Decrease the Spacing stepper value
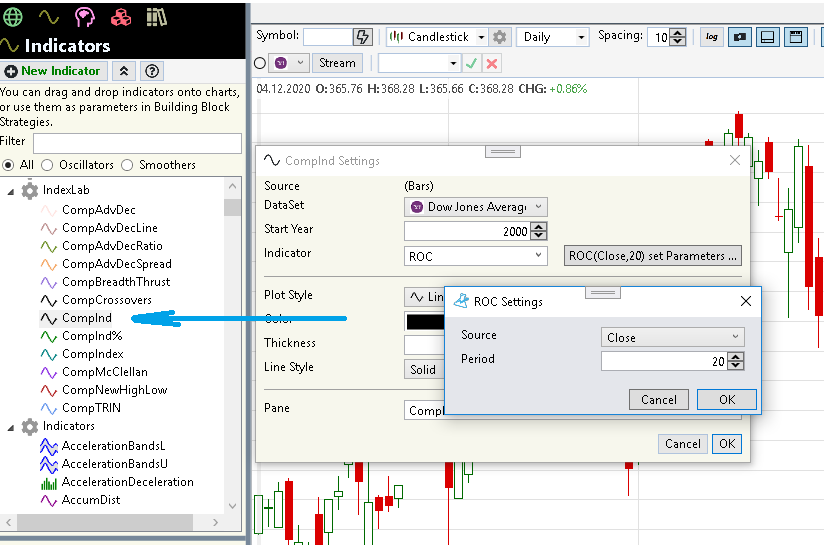 click(678, 41)
